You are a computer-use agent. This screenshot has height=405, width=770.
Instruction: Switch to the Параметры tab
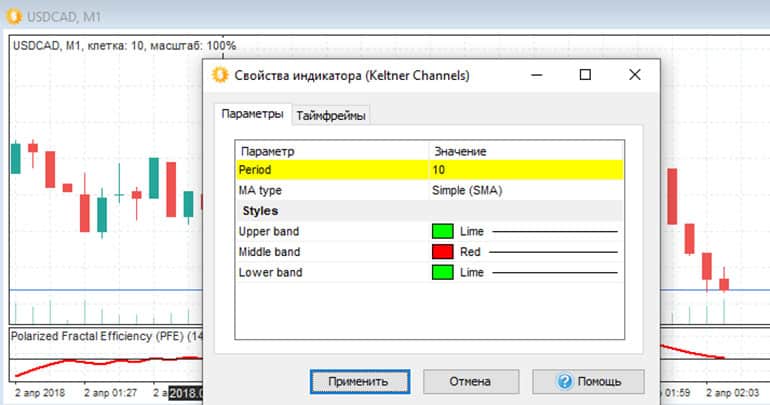(x=252, y=114)
